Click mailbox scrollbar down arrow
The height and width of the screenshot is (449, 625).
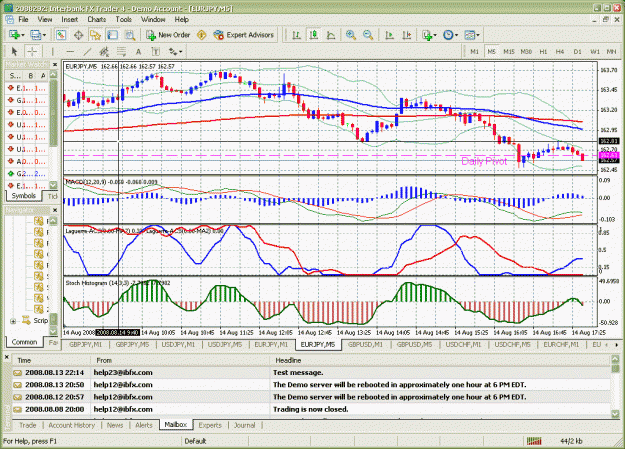(614, 414)
